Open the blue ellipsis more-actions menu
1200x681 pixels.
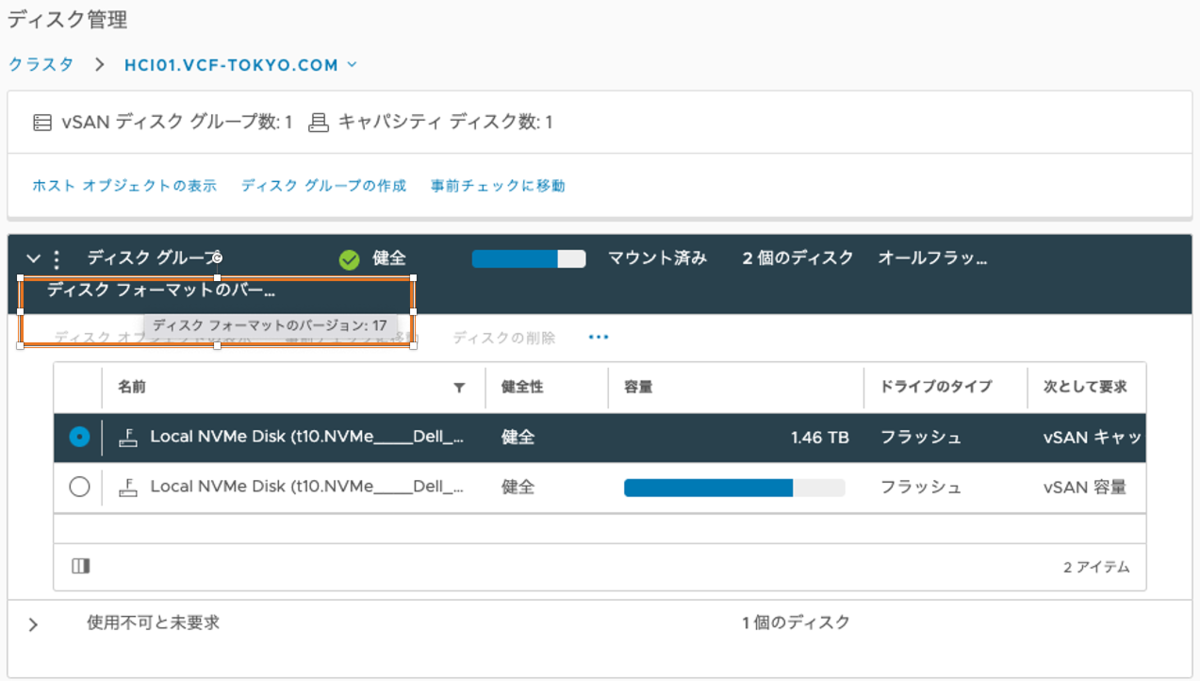[x=598, y=338]
